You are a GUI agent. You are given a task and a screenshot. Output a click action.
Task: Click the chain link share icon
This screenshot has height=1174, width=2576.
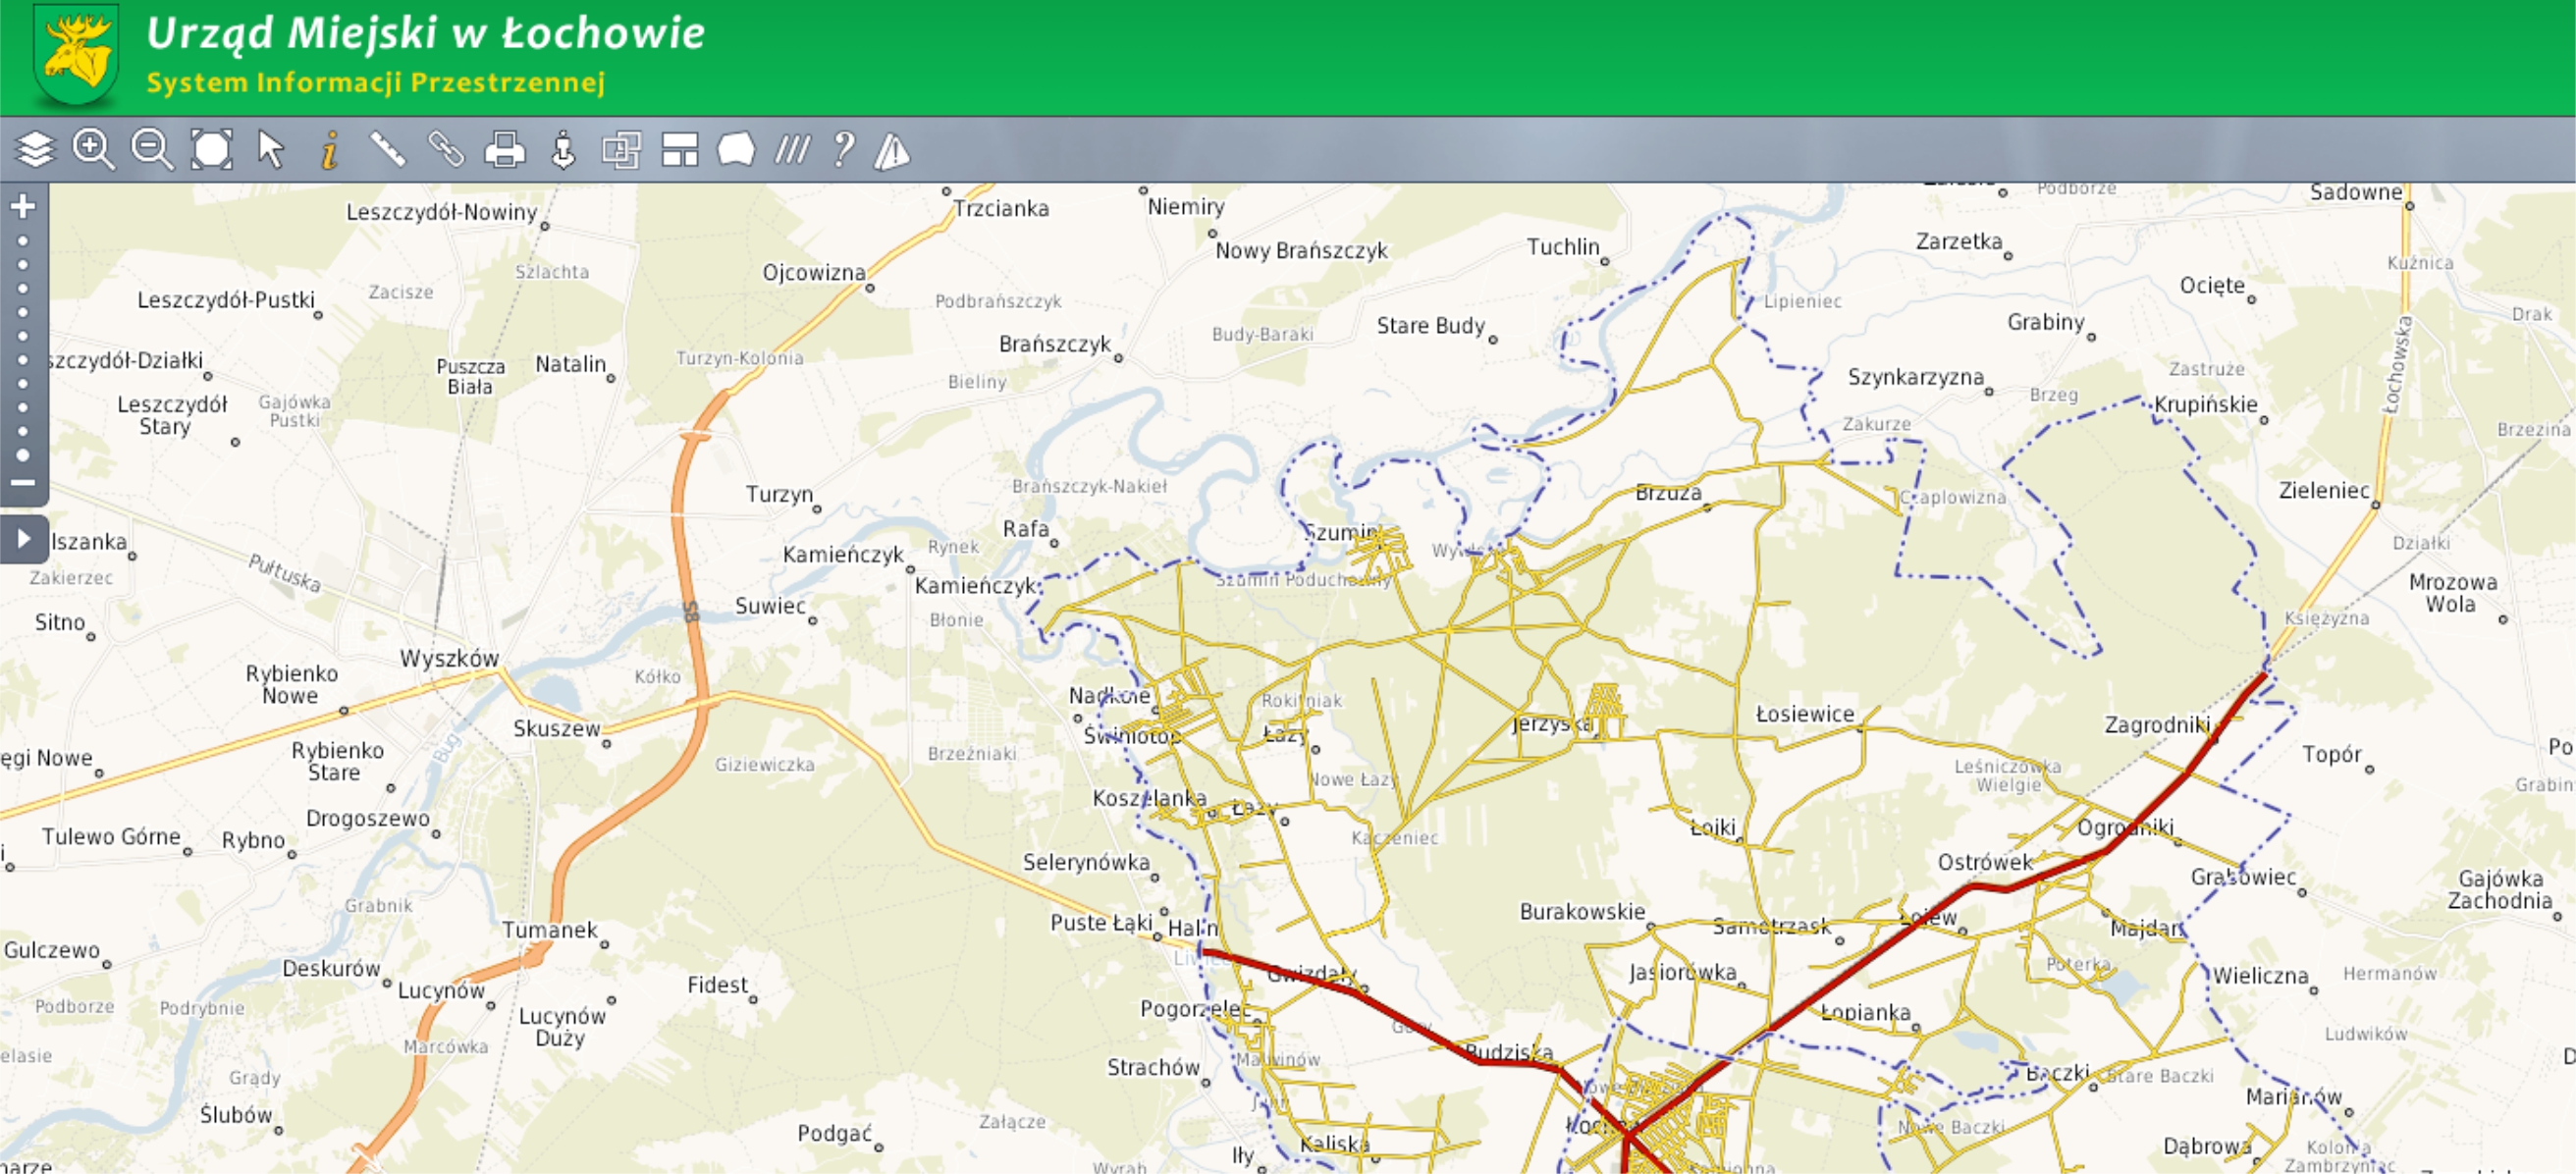click(446, 150)
